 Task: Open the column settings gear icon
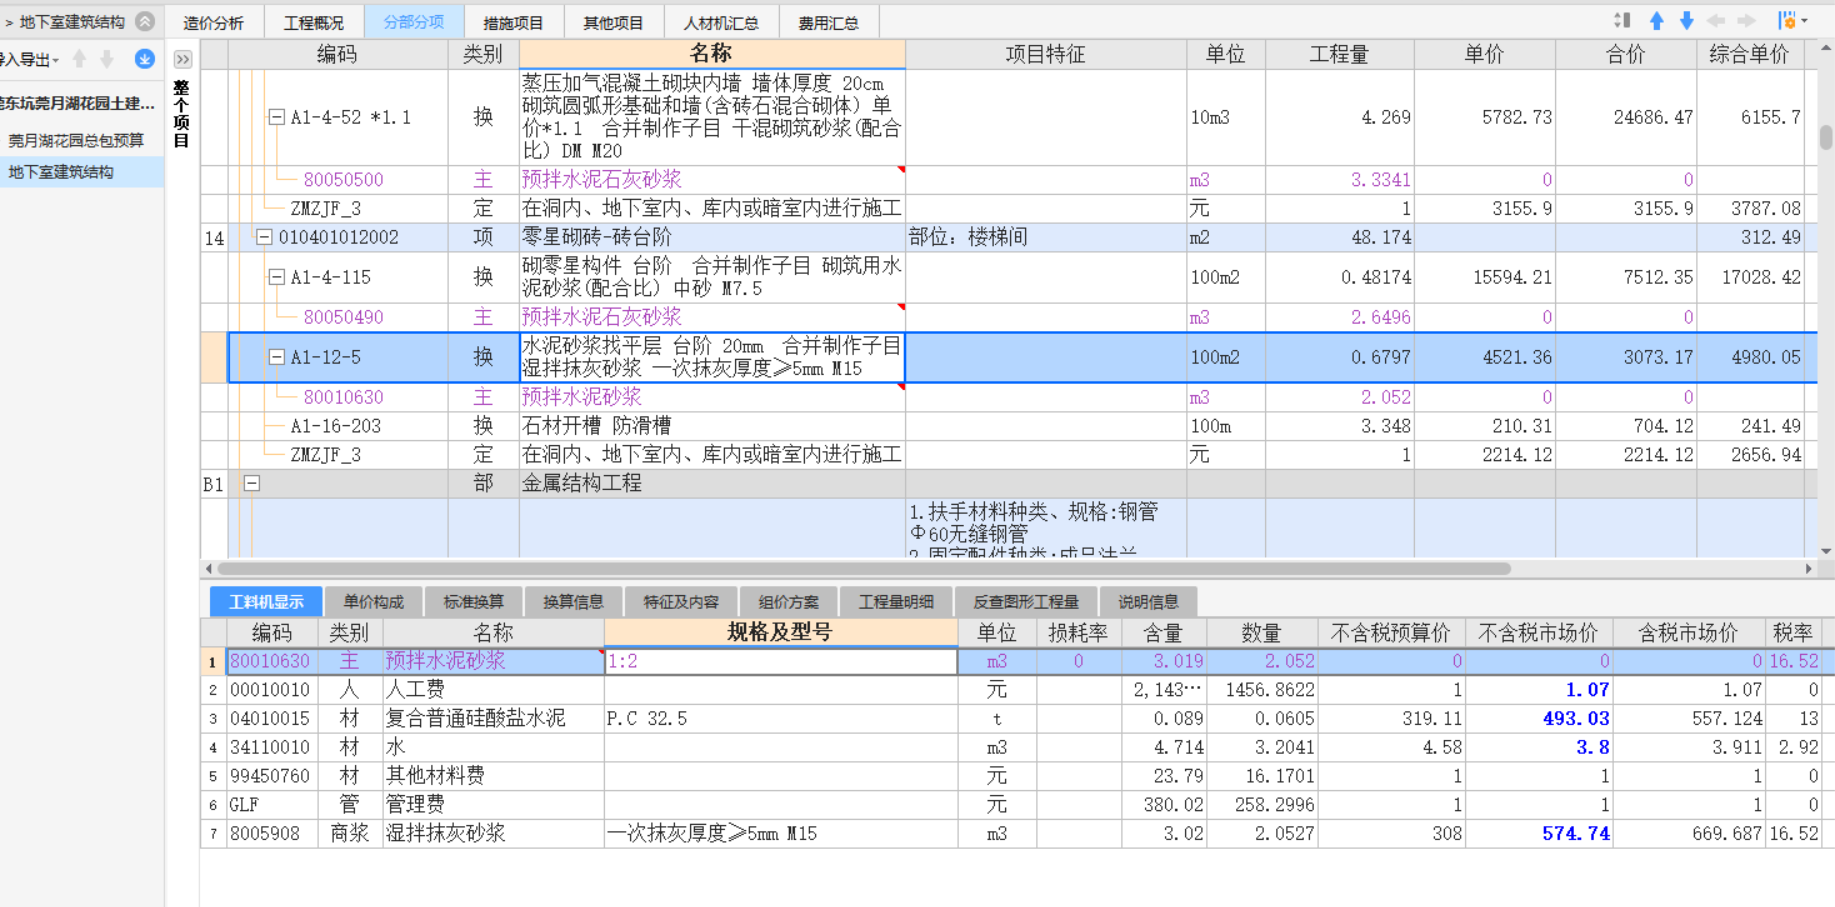(x=1787, y=21)
